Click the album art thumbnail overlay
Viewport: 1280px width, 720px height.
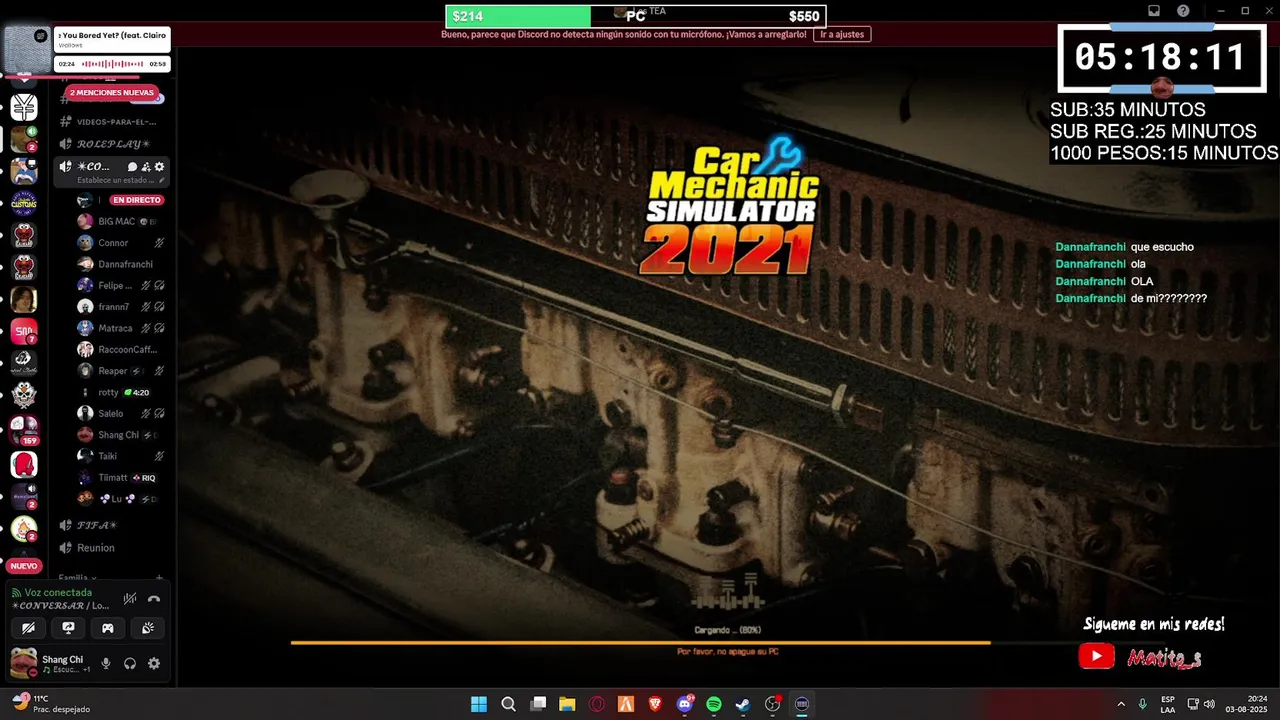pyautogui.click(x=27, y=50)
